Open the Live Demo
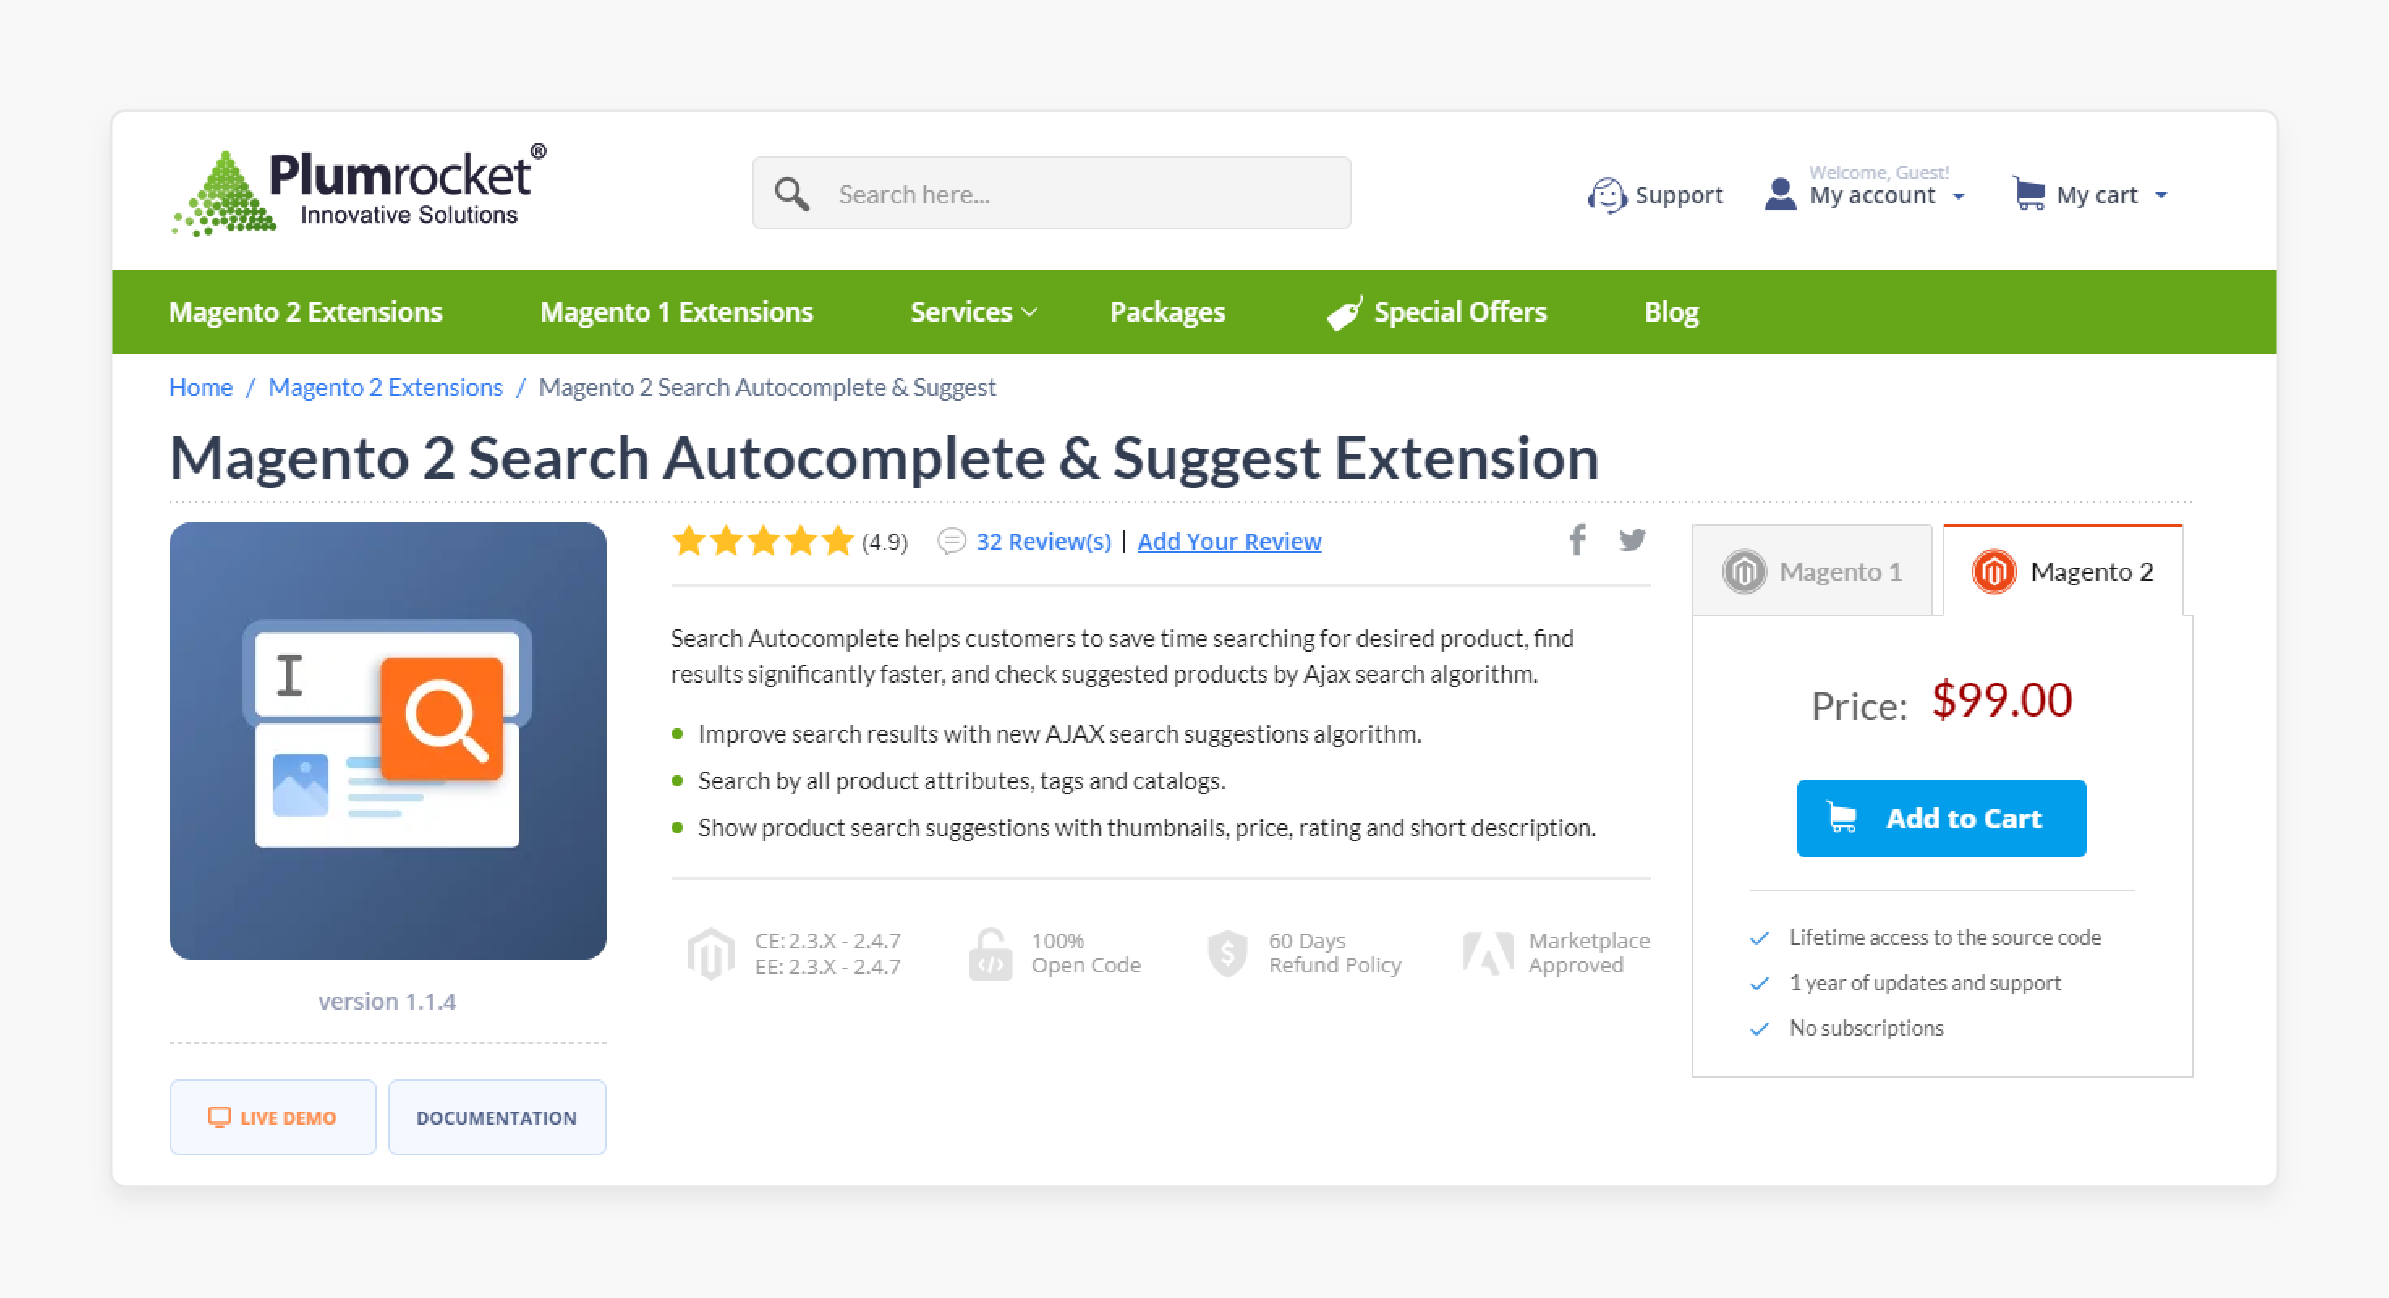 pos(273,1117)
